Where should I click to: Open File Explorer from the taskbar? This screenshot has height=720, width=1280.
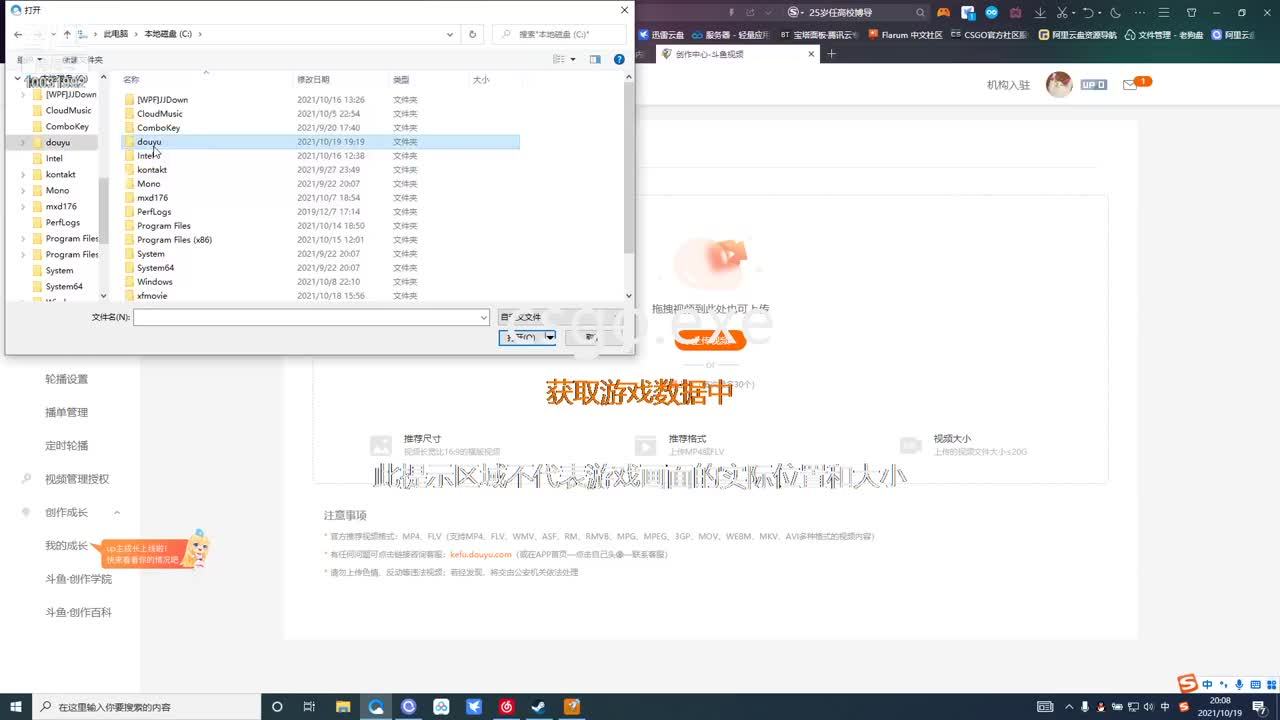pyautogui.click(x=342, y=707)
